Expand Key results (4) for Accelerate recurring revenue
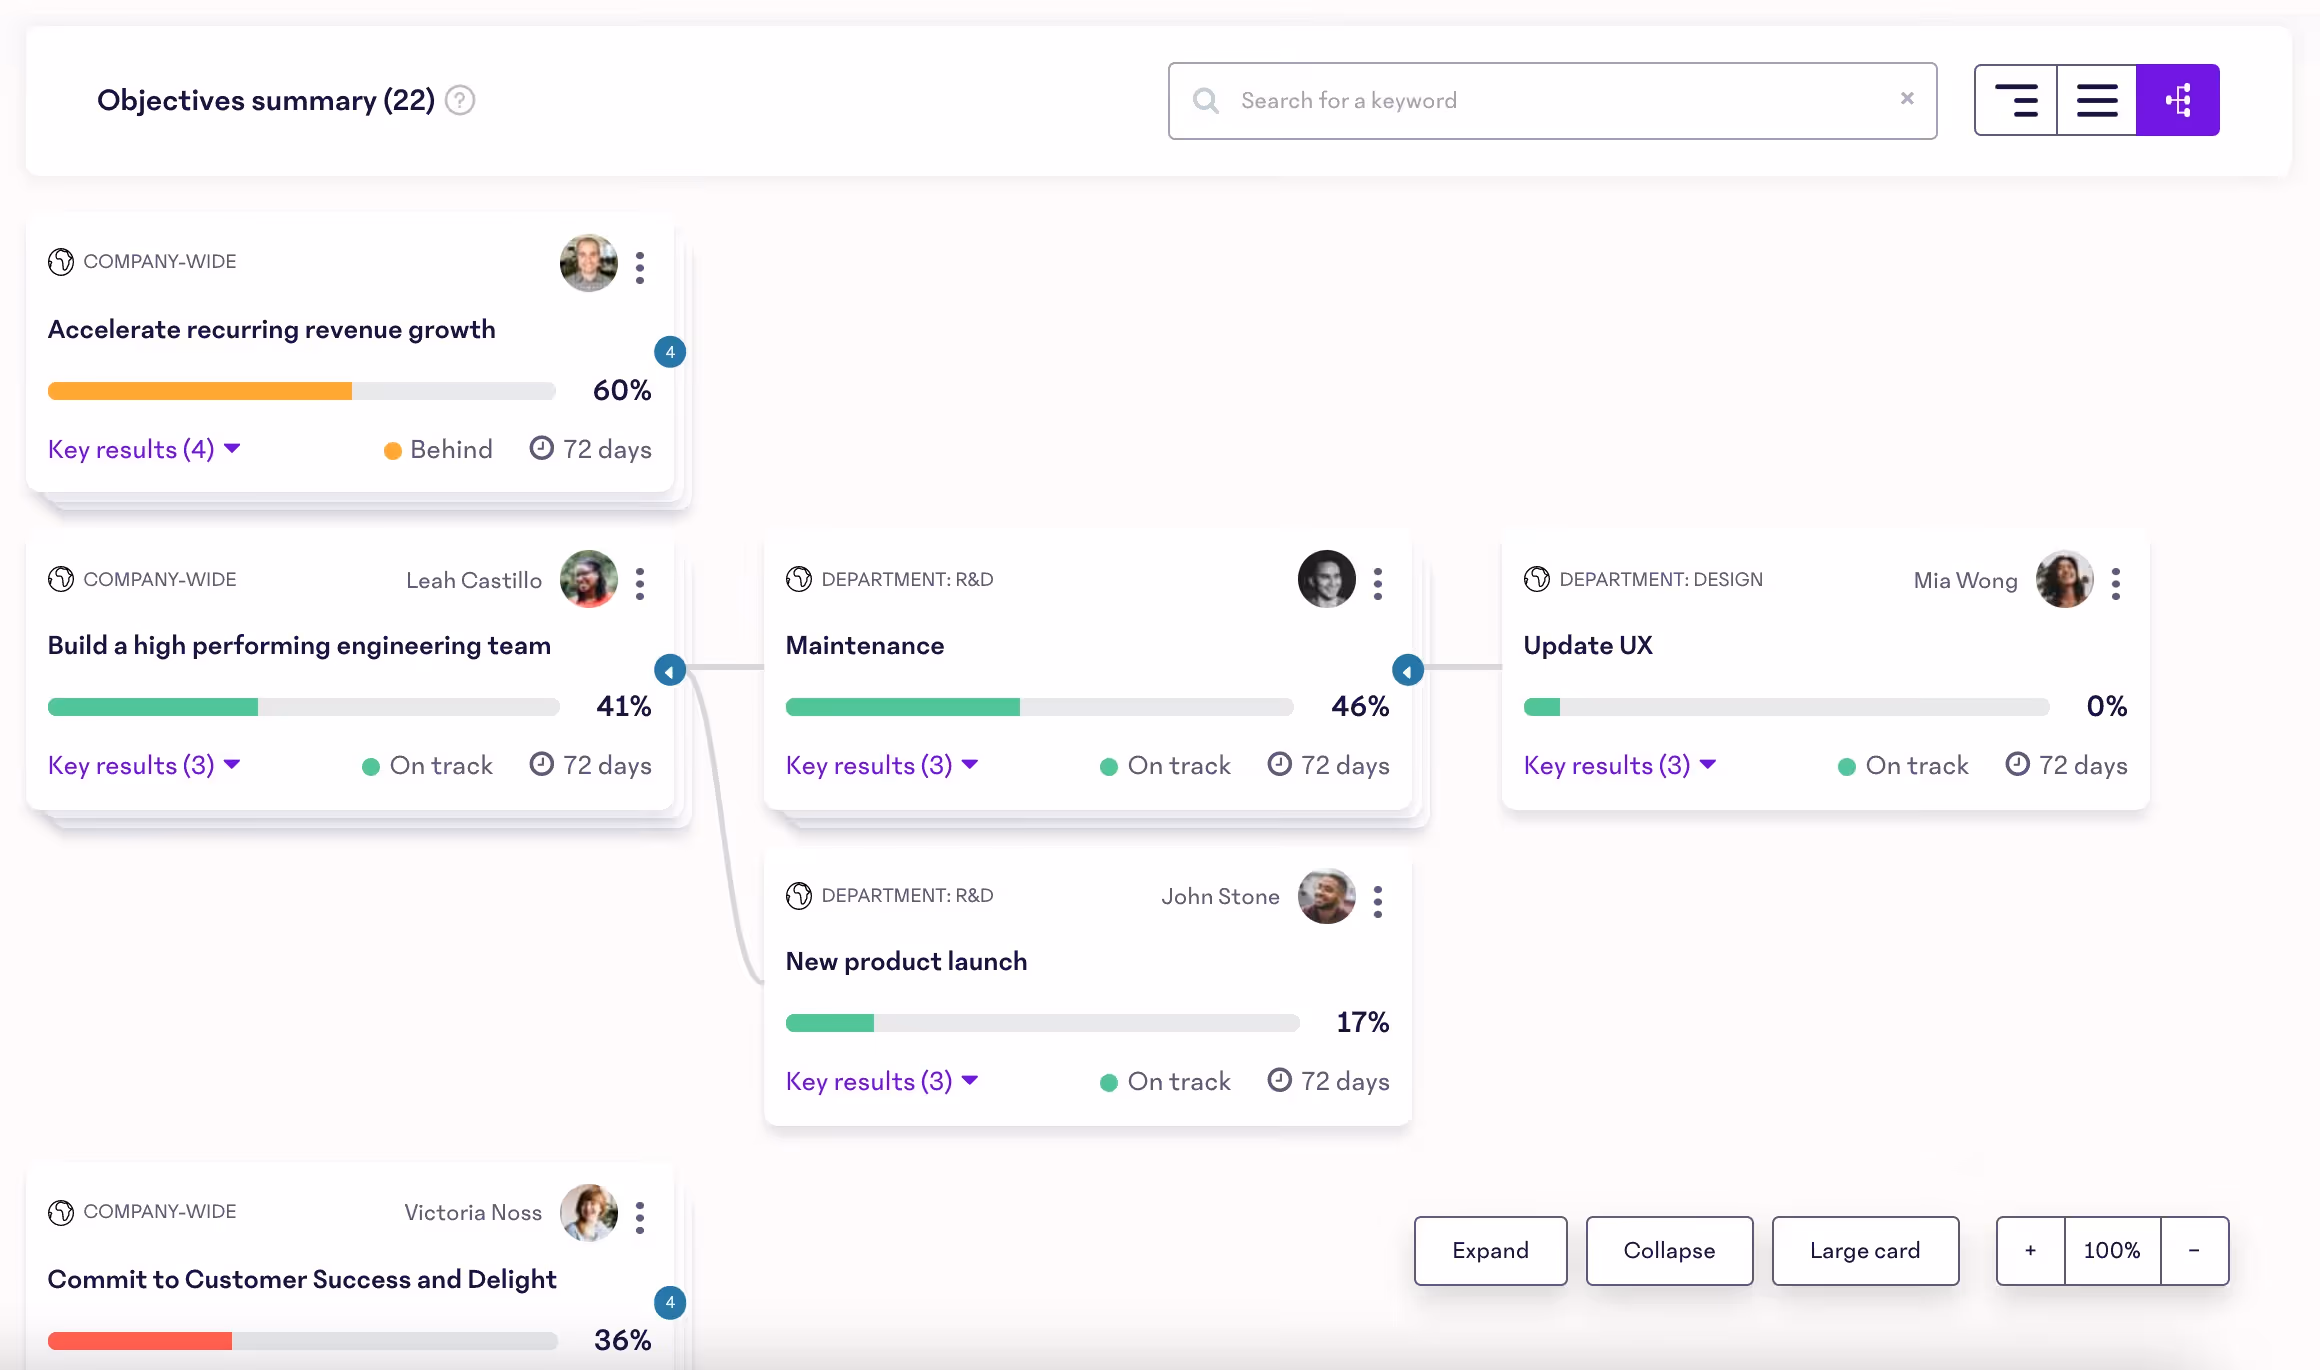The image size is (2320, 1370). pyautogui.click(x=144, y=449)
